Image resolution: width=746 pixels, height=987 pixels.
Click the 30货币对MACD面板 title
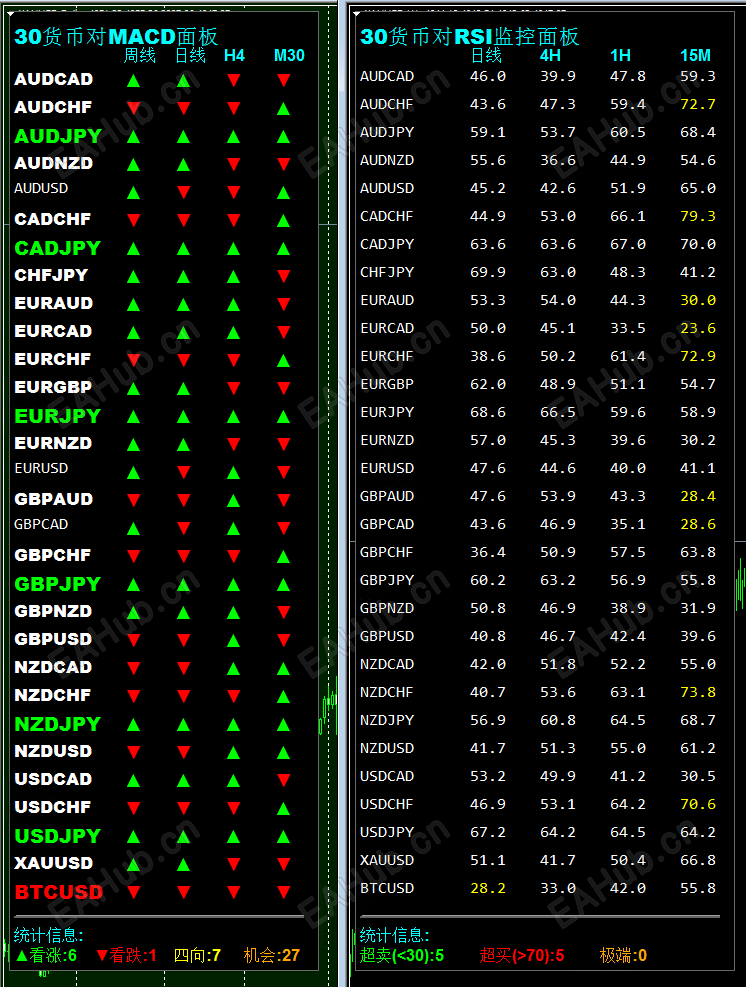pos(116,37)
